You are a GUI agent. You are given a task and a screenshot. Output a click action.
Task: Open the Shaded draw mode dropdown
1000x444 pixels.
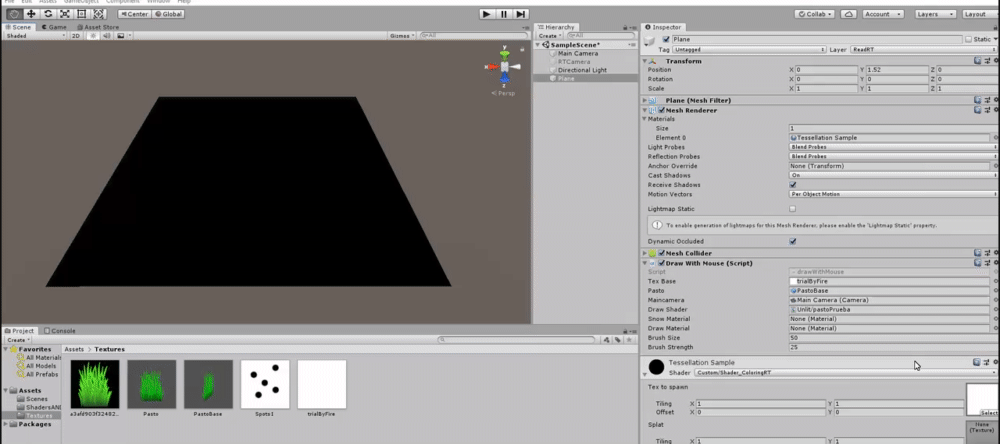[35, 36]
